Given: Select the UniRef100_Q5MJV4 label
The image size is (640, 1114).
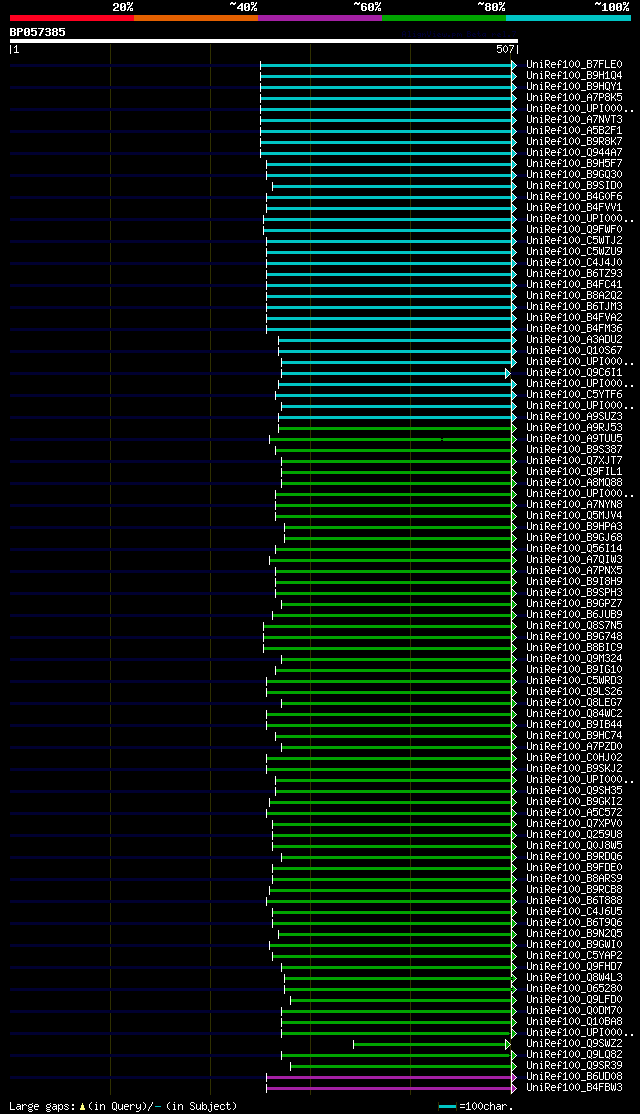Looking at the screenshot, I should 575,516.
